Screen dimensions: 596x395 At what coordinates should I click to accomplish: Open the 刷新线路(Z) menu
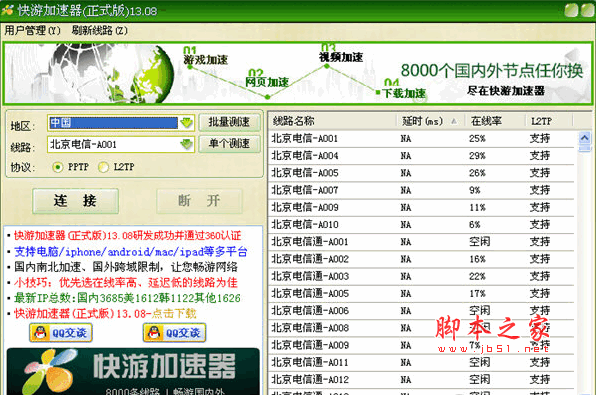click(100, 30)
